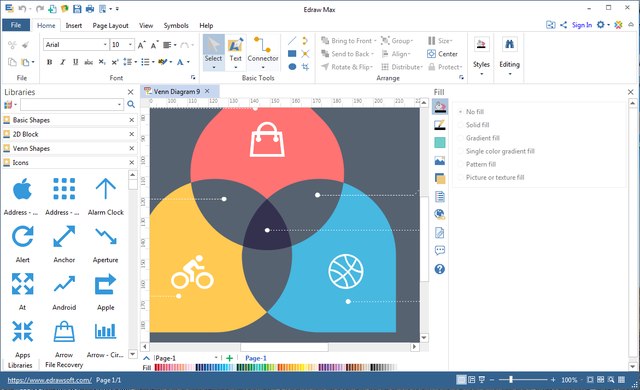Activate the Connector tool

coord(263,53)
